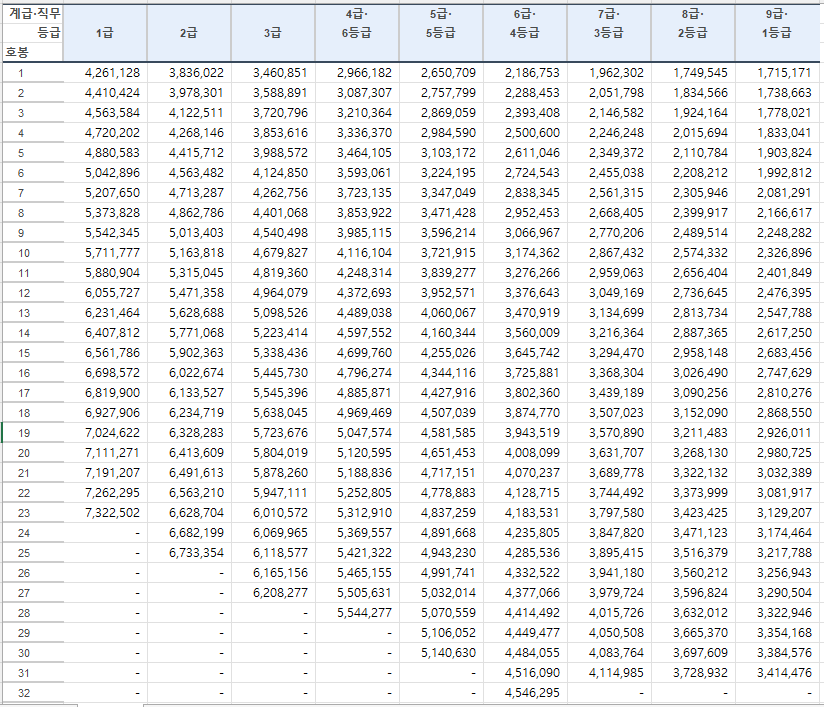
Task: Select cell with value 5,544,277
Action: (357, 612)
